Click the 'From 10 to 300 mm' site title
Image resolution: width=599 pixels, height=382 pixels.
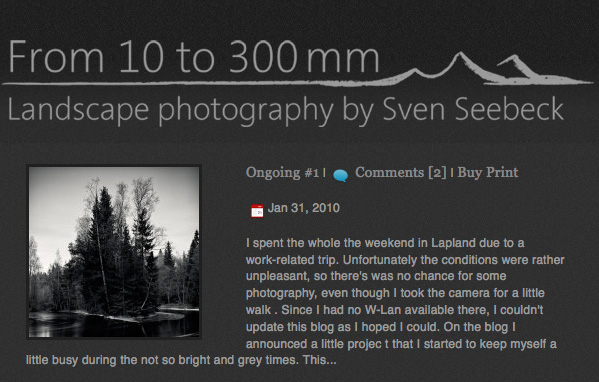[x=193, y=57]
